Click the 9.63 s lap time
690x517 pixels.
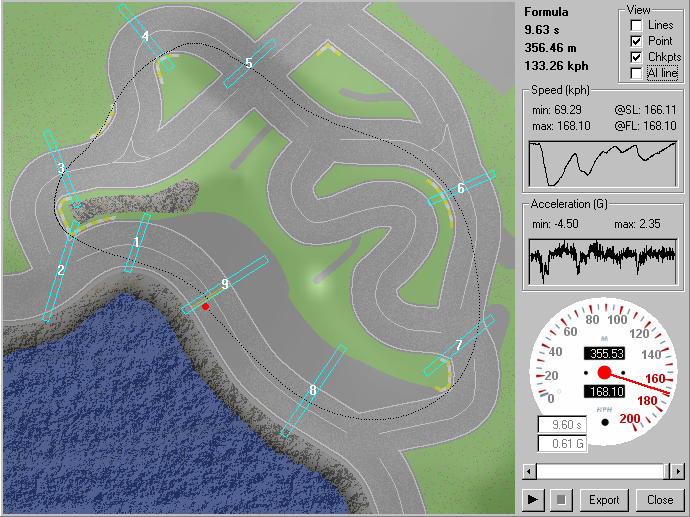pyautogui.click(x=542, y=30)
